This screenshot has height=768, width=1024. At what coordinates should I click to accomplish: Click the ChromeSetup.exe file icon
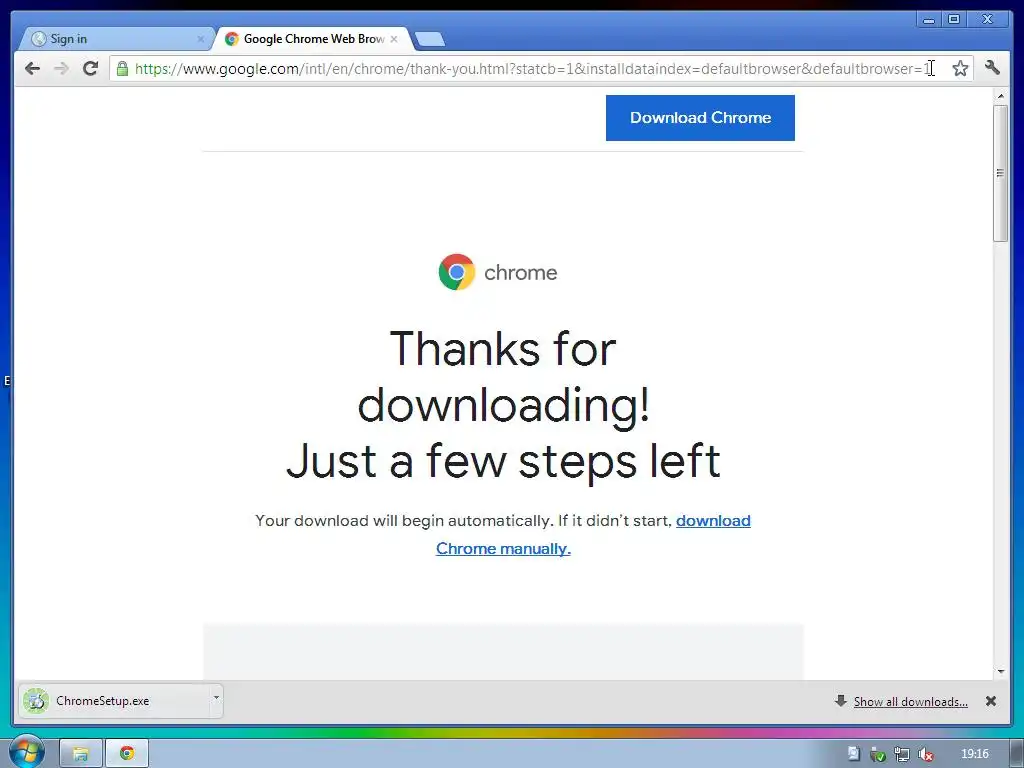coord(36,701)
